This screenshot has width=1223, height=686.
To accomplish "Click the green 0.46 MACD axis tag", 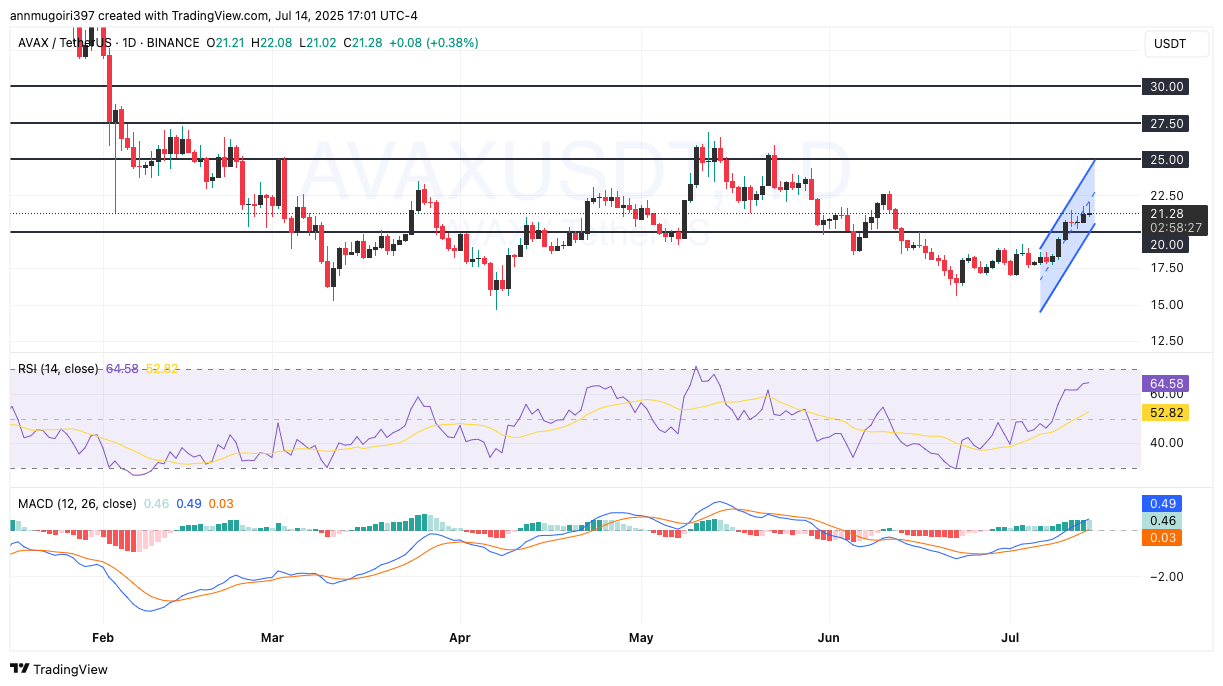I will 1162,520.
